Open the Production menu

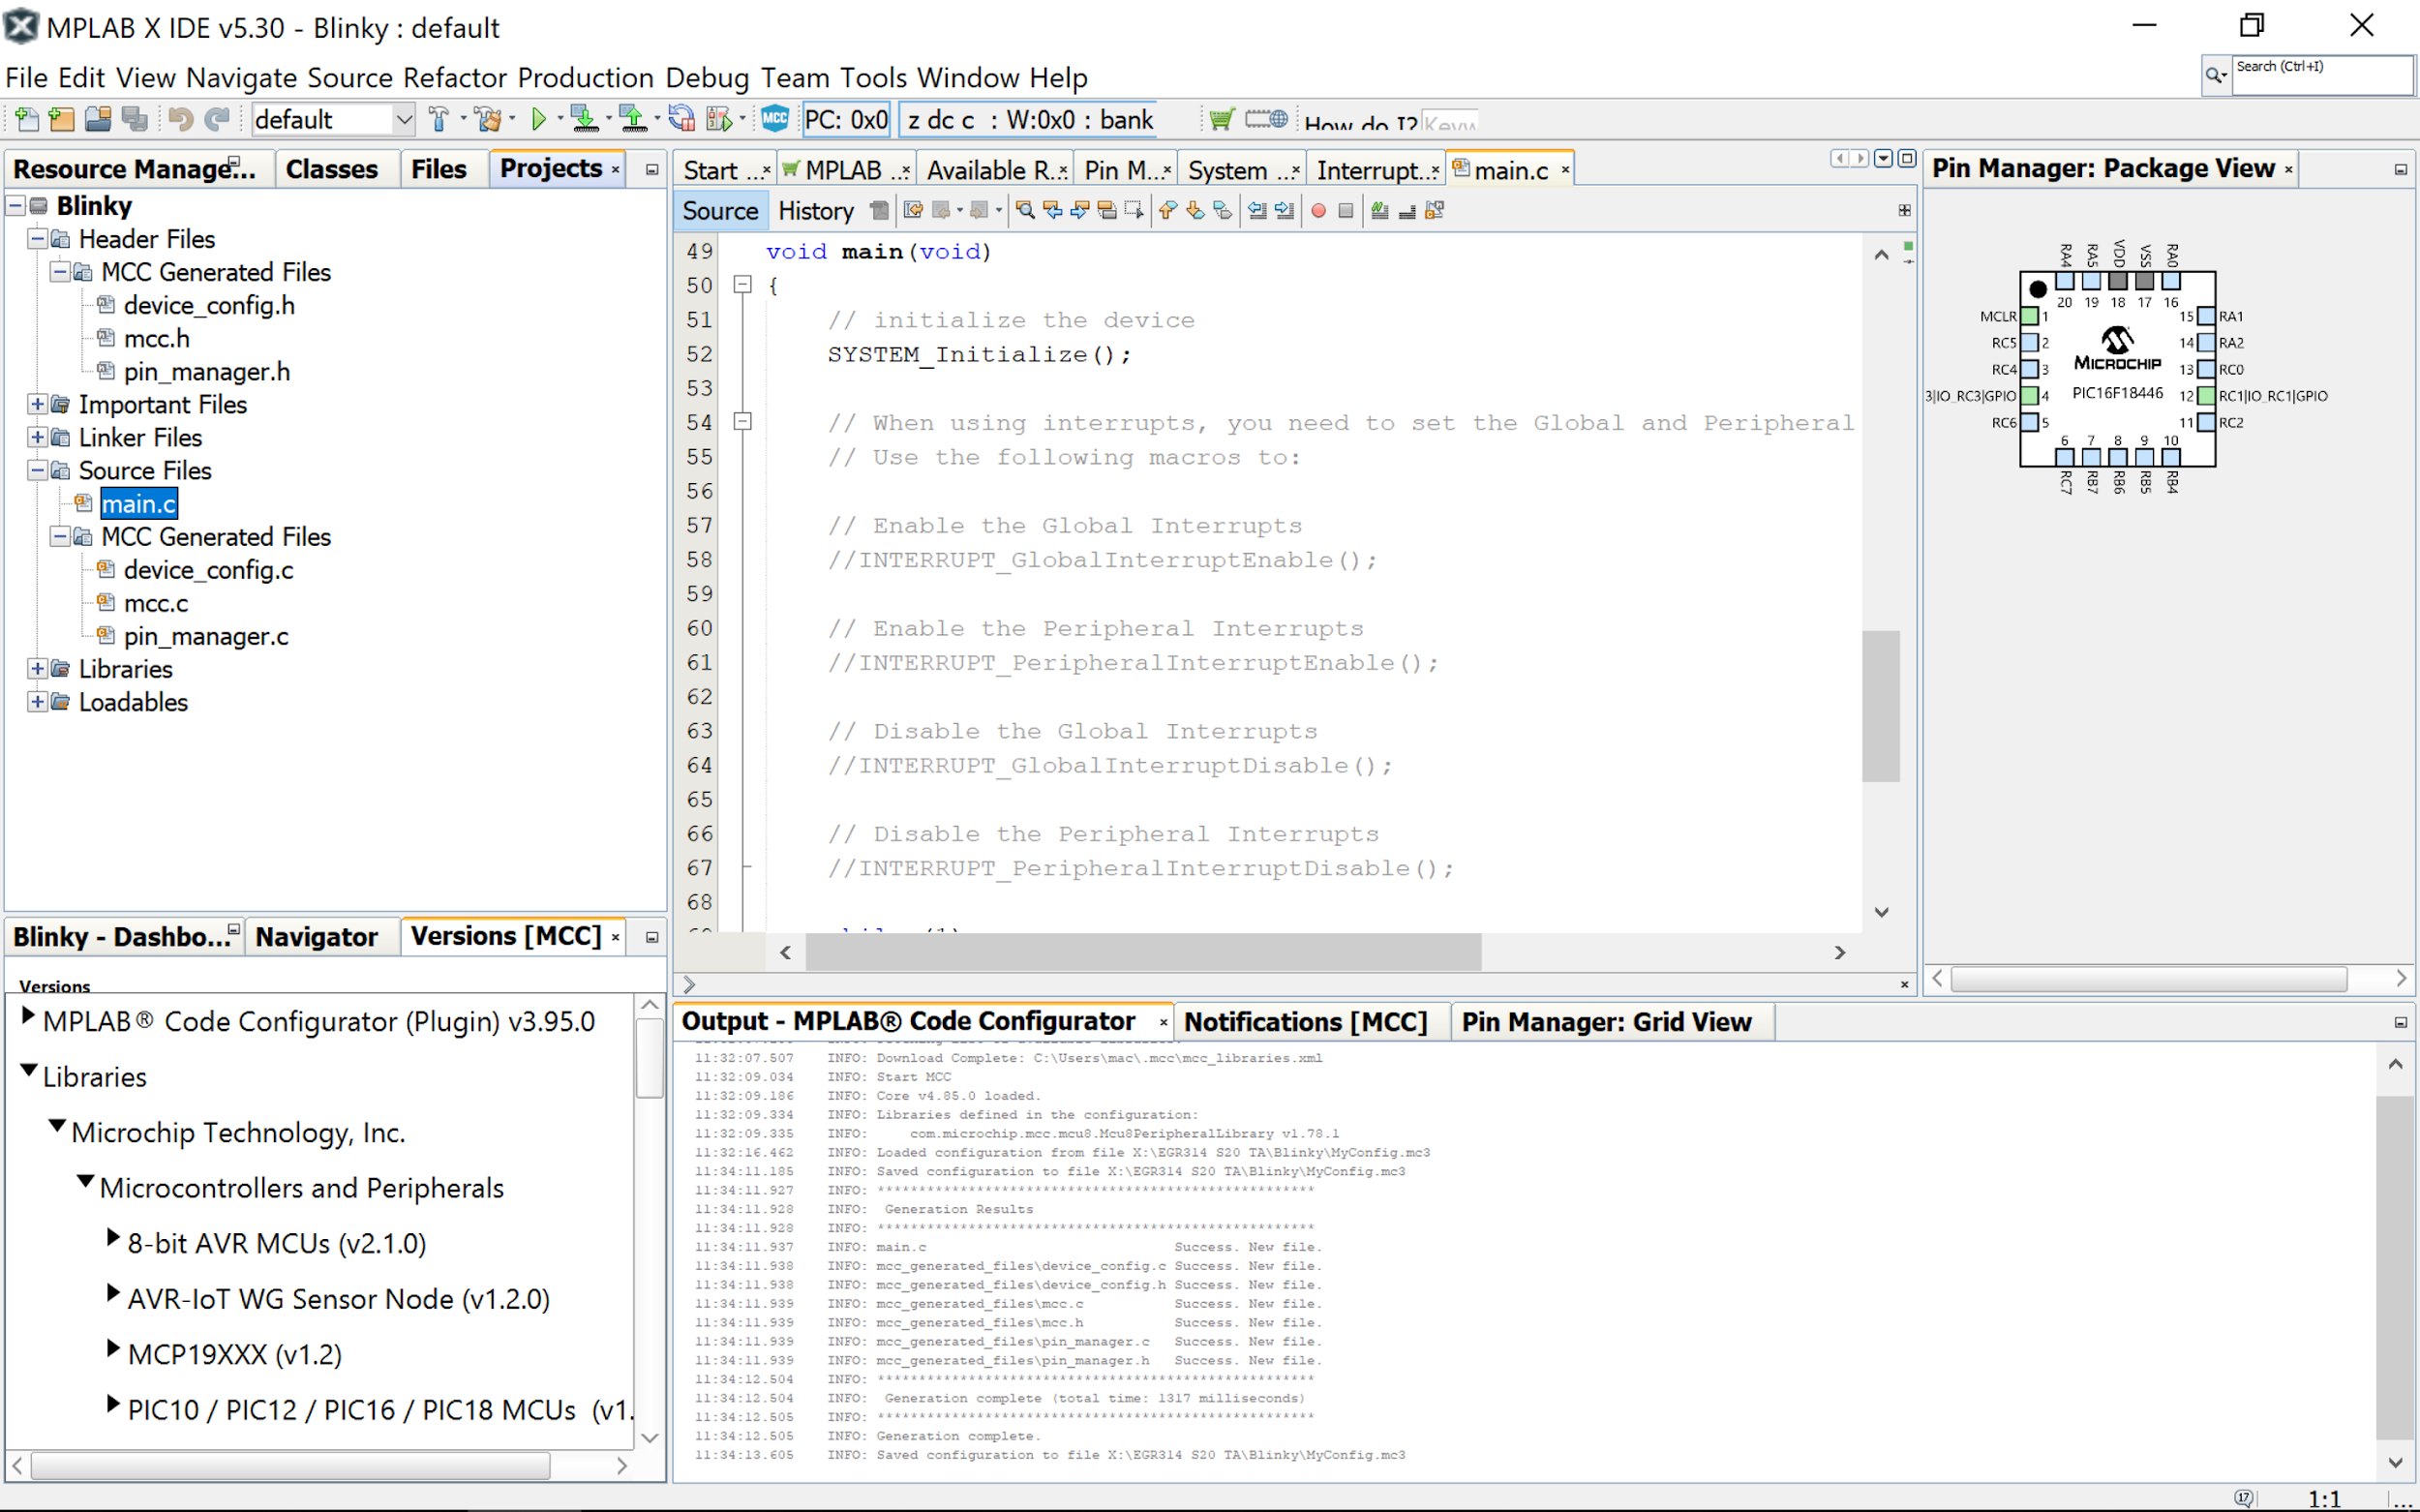click(x=585, y=77)
